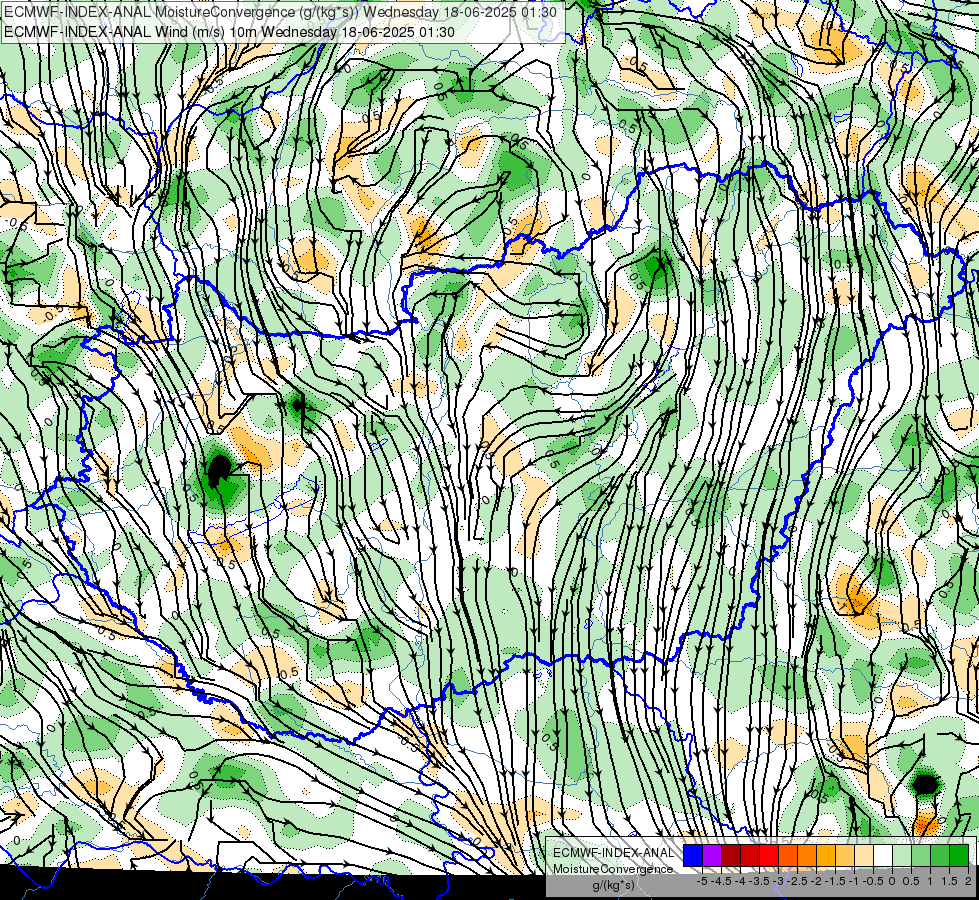Pick the red-orange swatch between -3 and -2.5

point(788,856)
